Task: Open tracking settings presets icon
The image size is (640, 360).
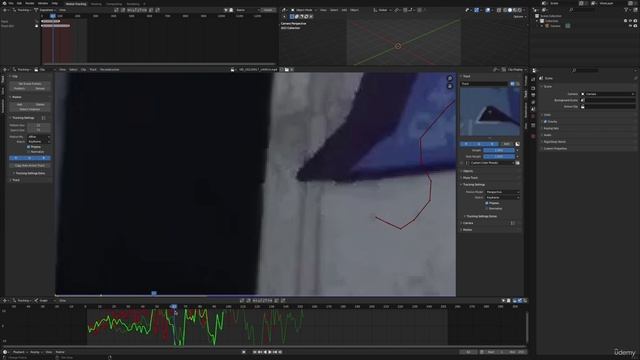Action: pyautogui.click(x=44, y=118)
